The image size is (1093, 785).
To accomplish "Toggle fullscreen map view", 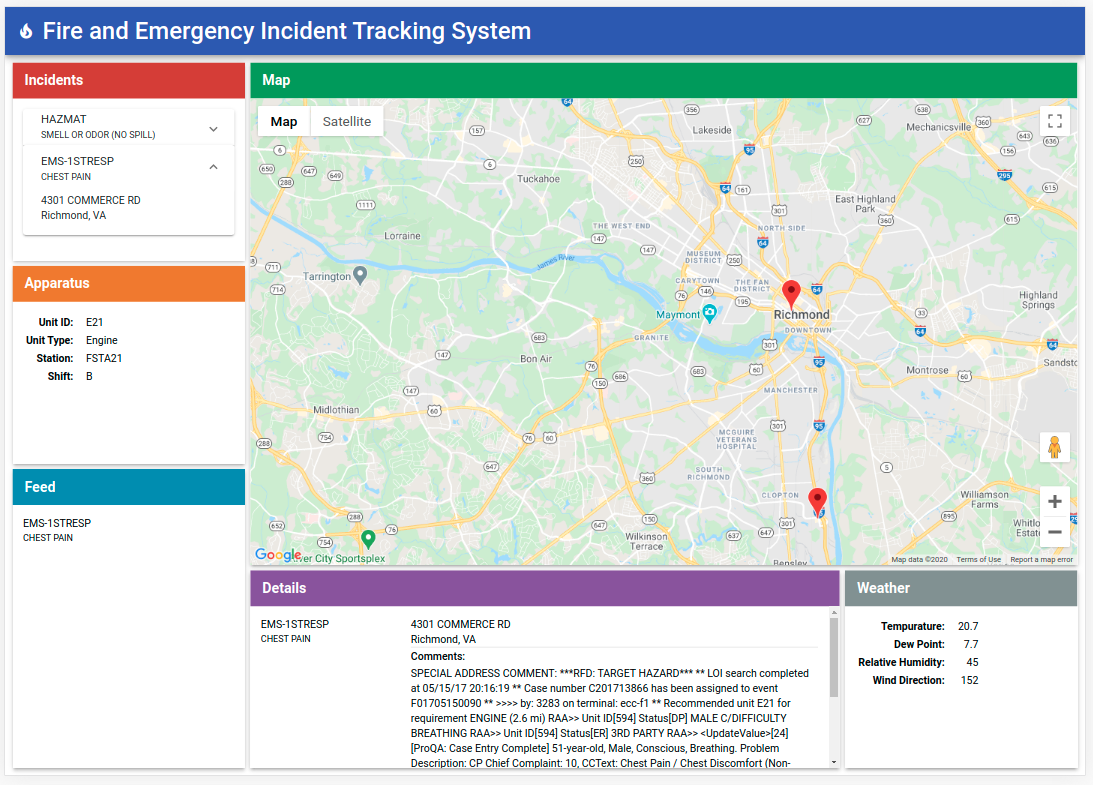I will tap(1055, 121).
